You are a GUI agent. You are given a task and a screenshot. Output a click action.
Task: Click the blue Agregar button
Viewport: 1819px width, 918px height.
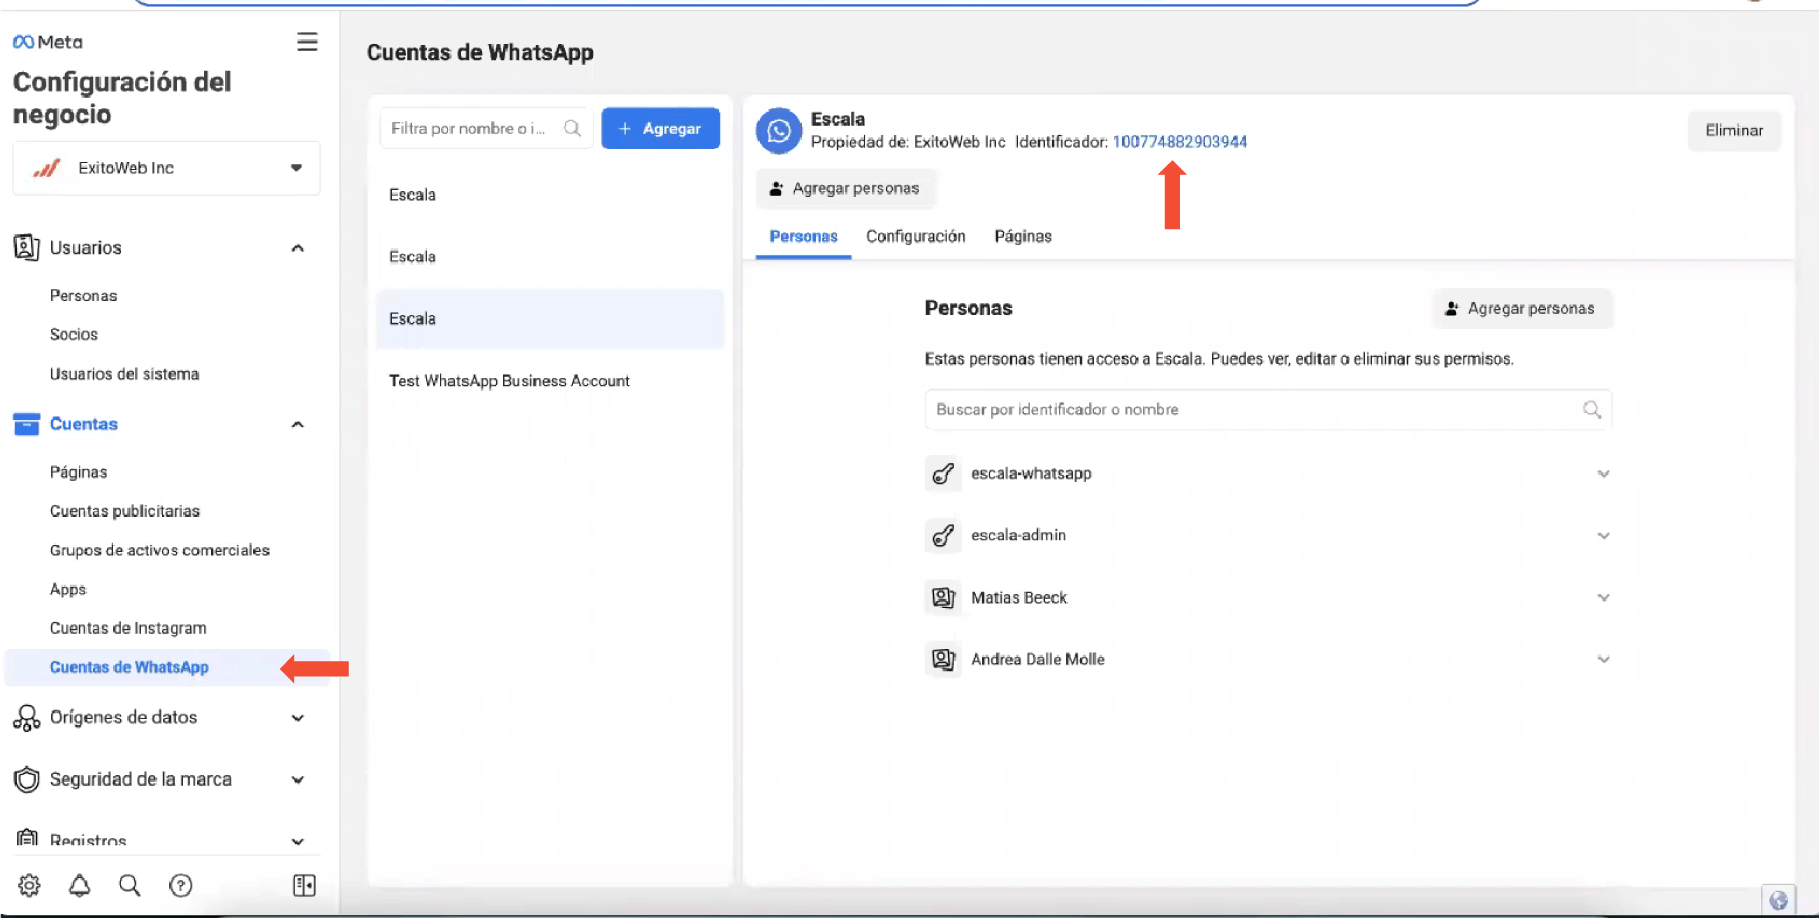(660, 128)
